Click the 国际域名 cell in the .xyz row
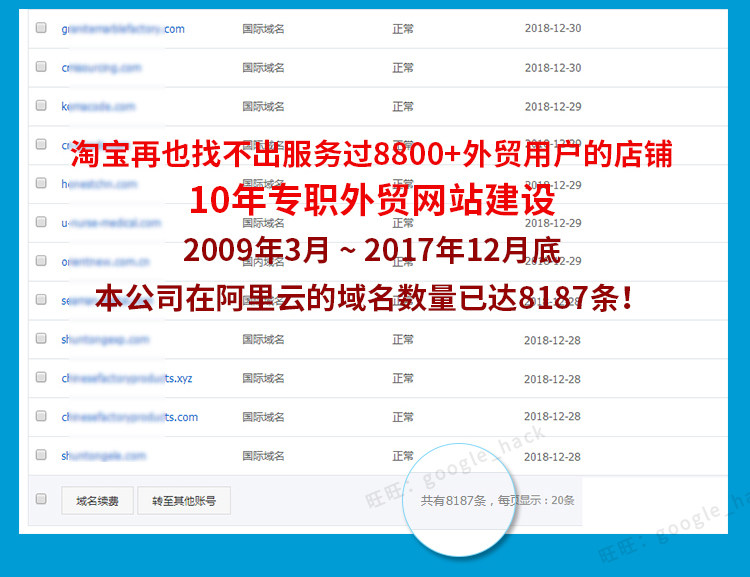 (x=263, y=378)
